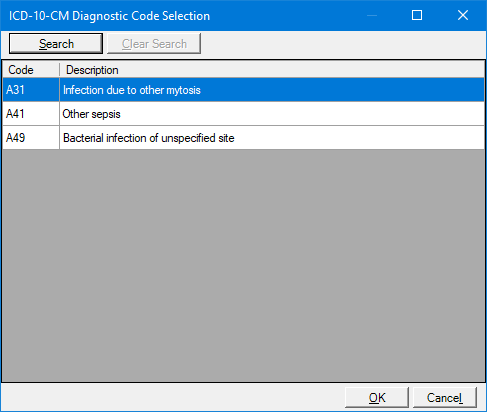Select the A49 code cell
487x412 pixels.
coord(31,138)
